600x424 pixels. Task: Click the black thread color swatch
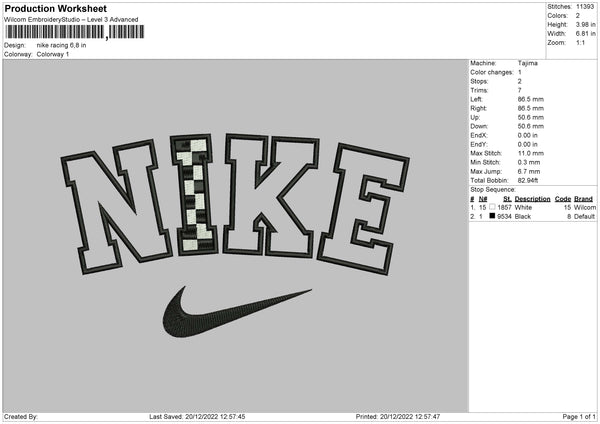[x=492, y=216]
